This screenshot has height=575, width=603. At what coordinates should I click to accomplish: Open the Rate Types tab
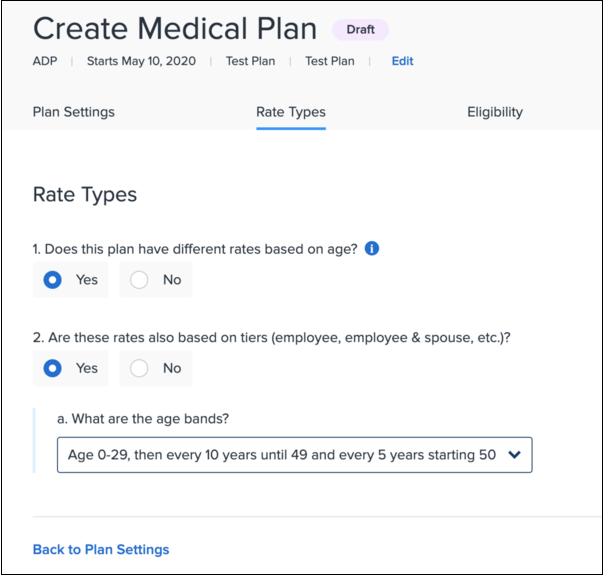[x=291, y=112]
